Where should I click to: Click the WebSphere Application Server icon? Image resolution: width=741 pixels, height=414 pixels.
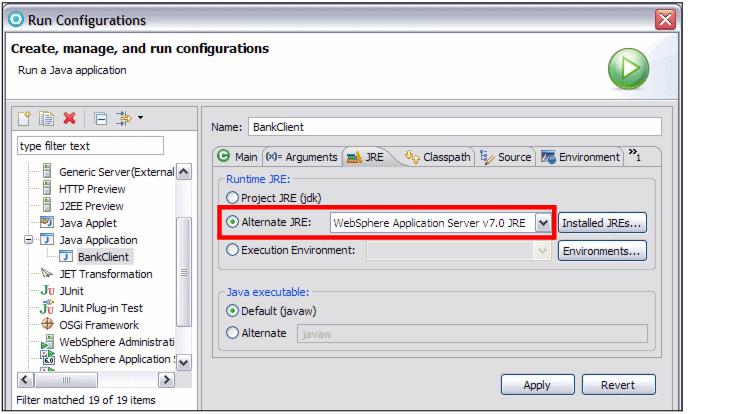click(48, 358)
